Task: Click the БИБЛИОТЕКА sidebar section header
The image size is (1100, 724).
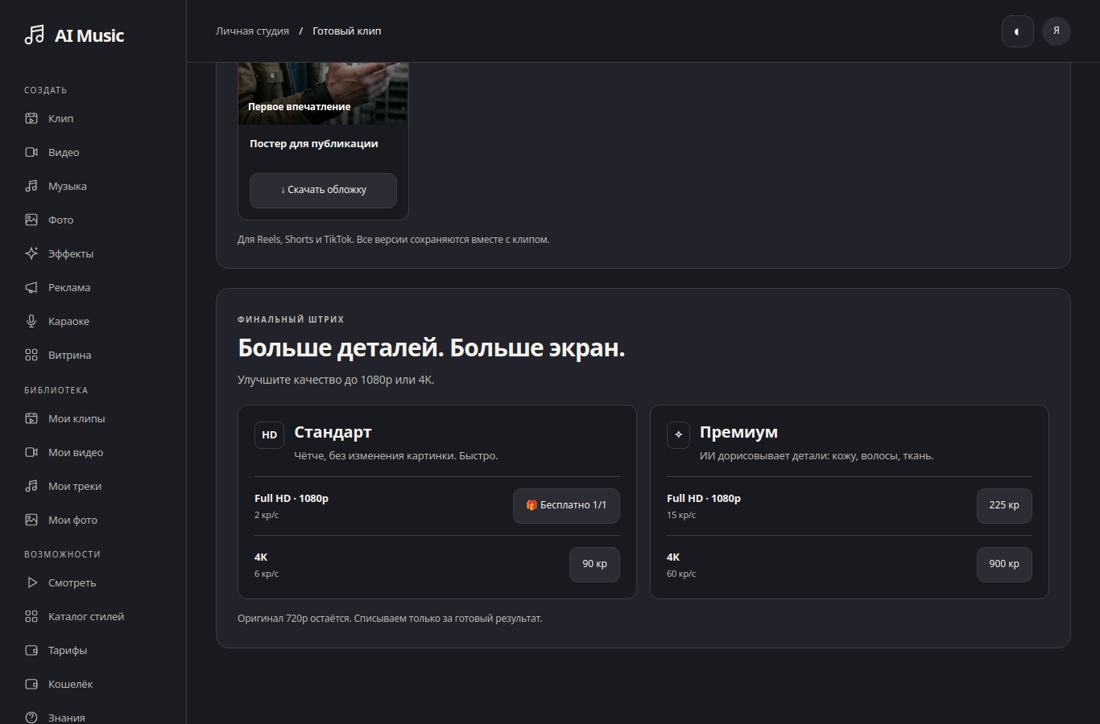Action: [56, 390]
